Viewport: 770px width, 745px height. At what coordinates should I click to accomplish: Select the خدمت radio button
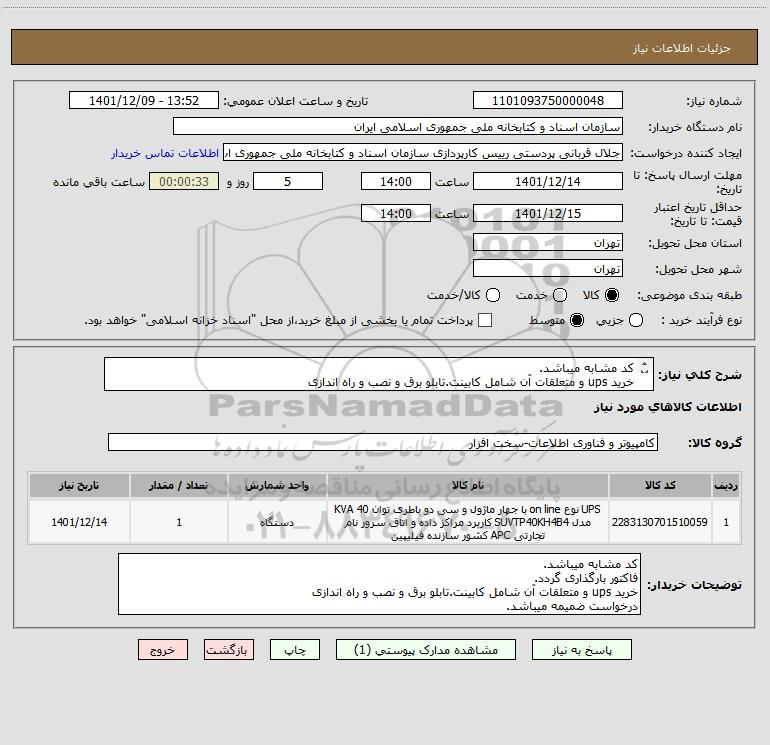coord(560,295)
